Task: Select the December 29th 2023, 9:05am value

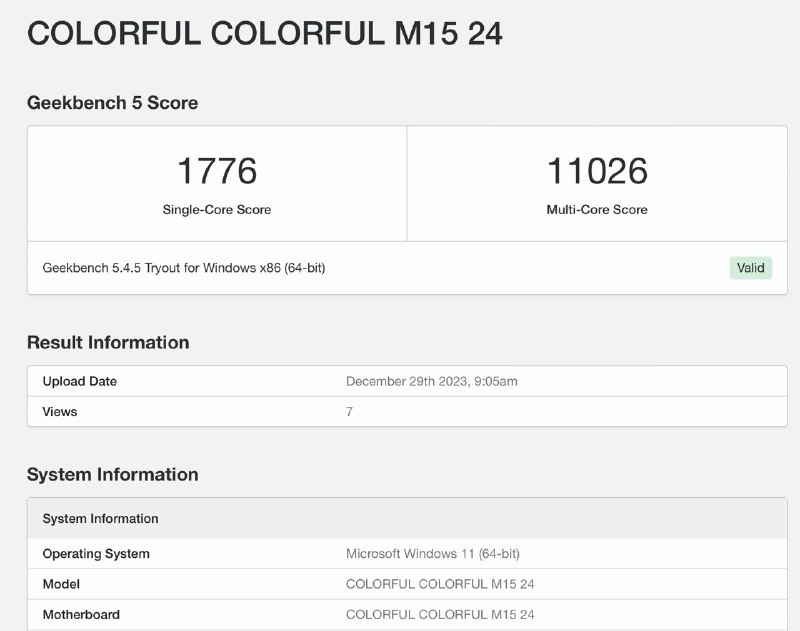Action: point(432,381)
